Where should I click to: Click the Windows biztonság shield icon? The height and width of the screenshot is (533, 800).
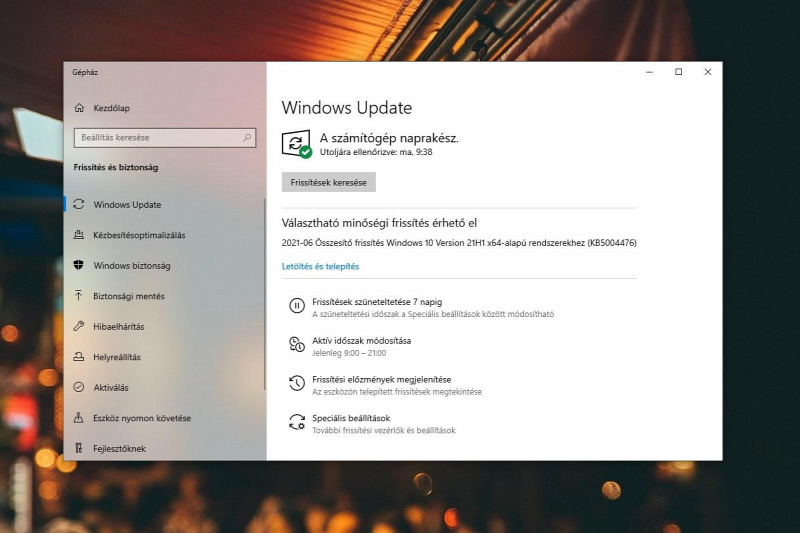pyautogui.click(x=79, y=265)
